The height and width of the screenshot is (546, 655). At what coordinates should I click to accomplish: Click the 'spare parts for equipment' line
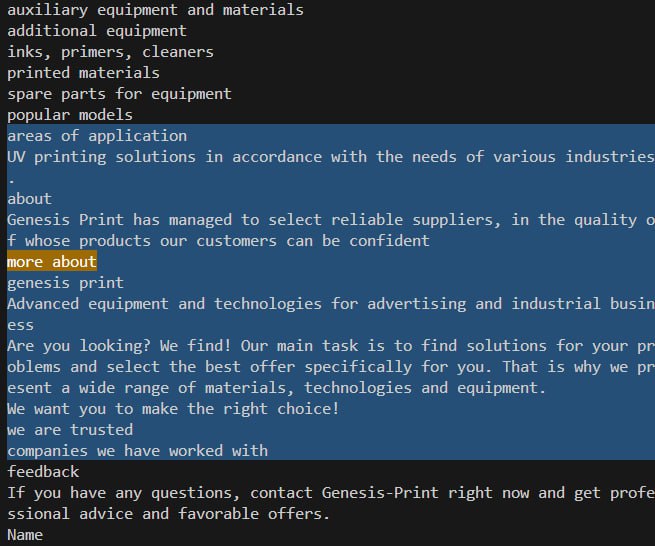[x=119, y=94]
